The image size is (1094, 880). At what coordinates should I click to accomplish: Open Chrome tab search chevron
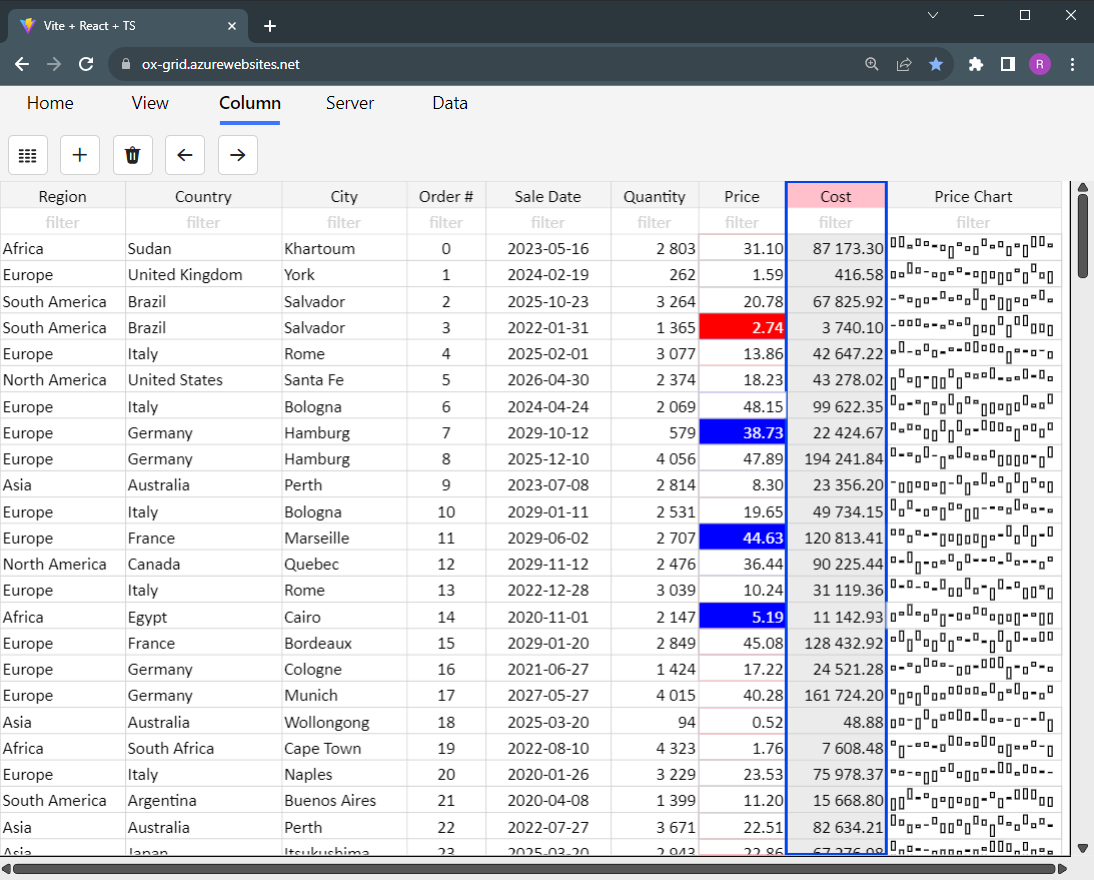click(933, 15)
